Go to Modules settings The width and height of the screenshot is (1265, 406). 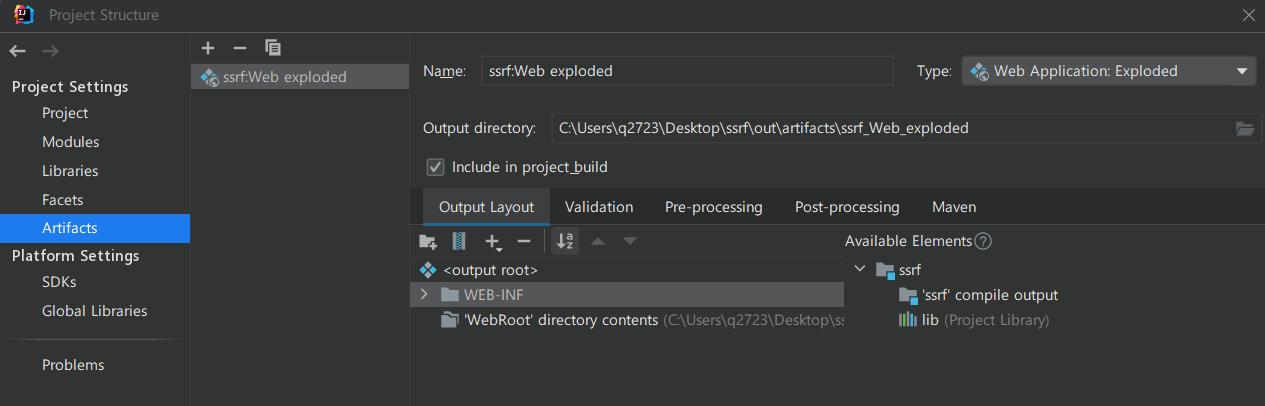[70, 142]
